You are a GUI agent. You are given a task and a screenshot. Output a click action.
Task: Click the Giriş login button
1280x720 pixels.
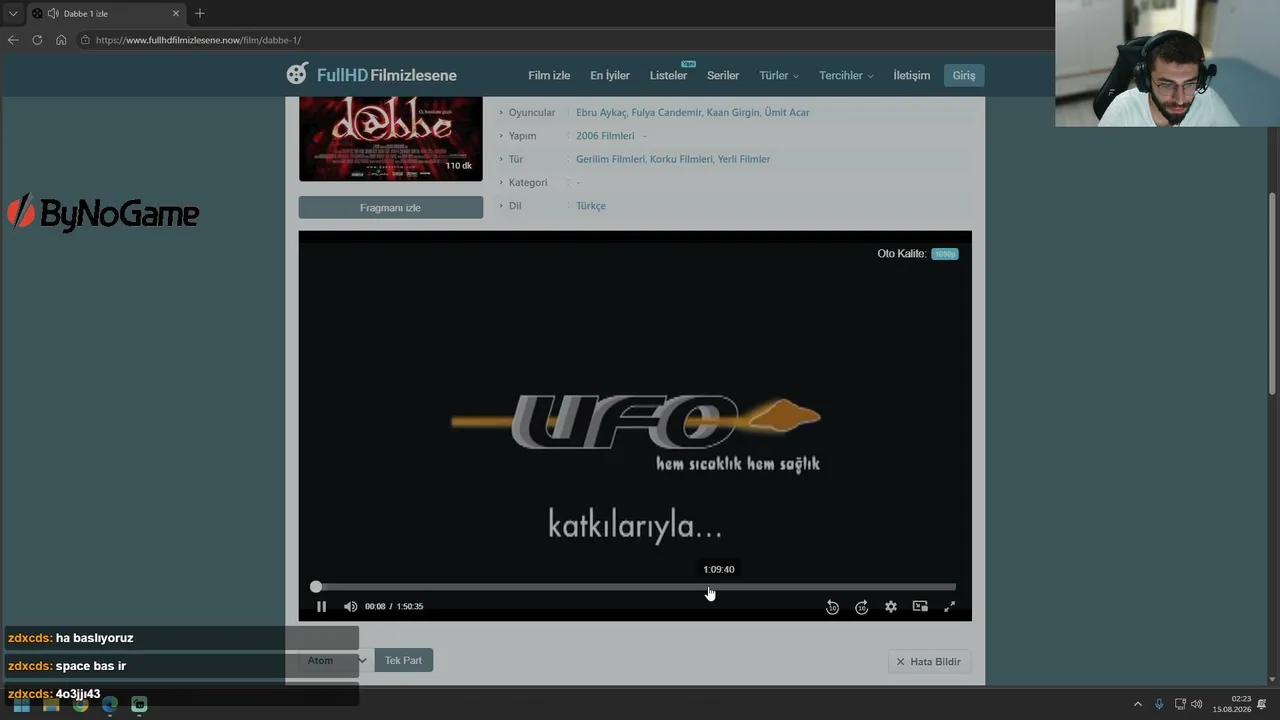click(964, 75)
